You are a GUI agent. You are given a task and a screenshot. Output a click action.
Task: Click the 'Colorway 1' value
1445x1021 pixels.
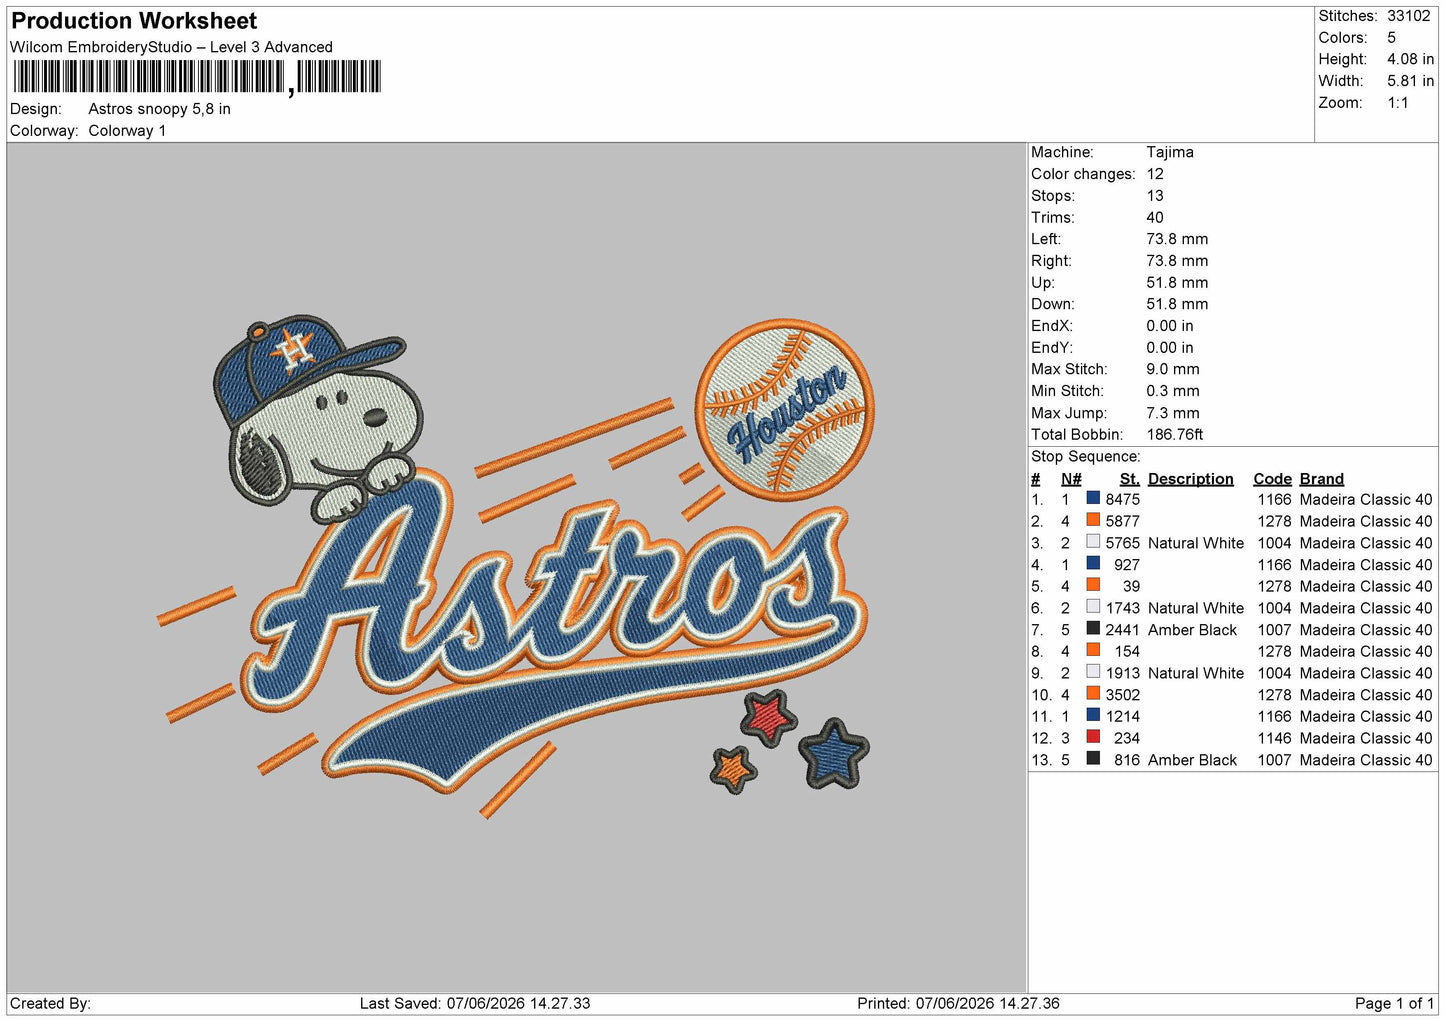127,131
